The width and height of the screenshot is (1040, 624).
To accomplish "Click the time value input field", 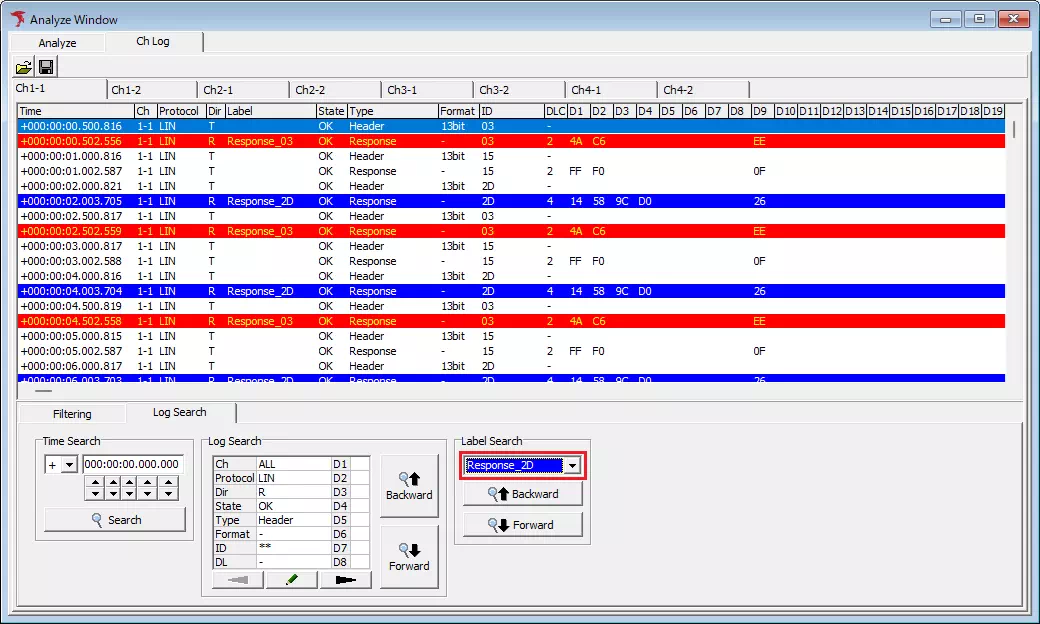I will point(132,464).
